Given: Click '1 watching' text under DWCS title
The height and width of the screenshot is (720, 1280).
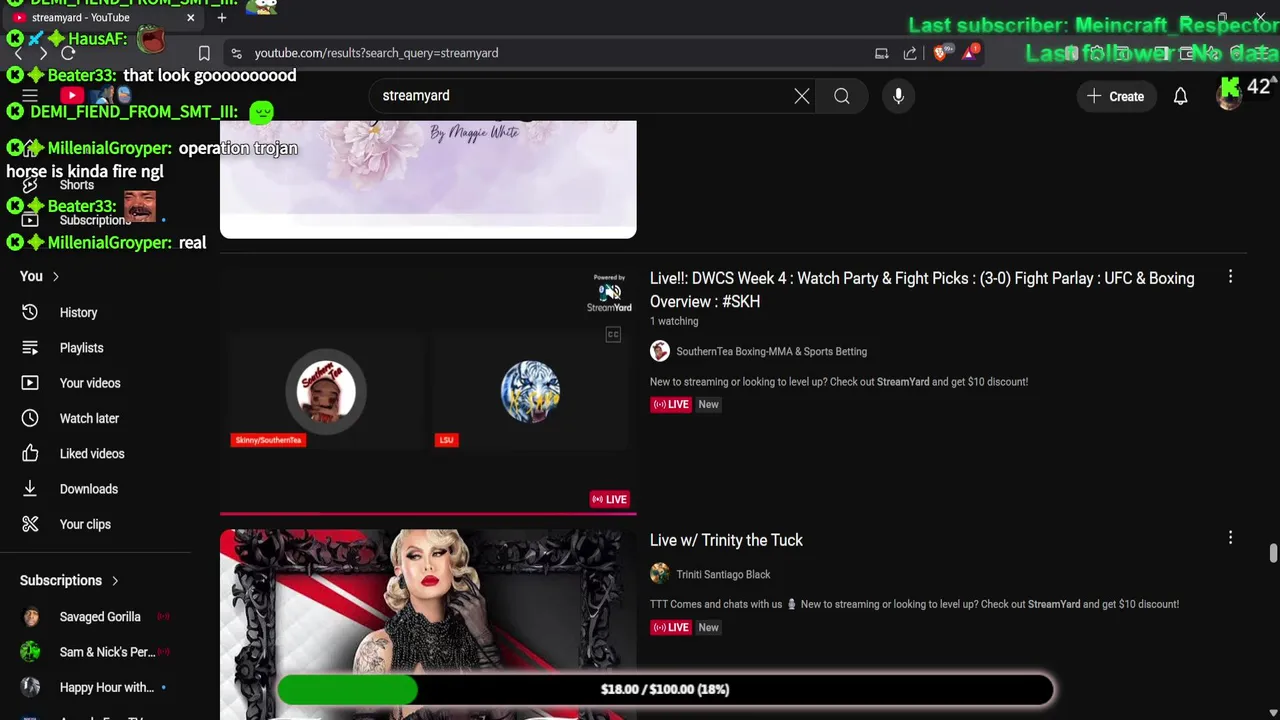Looking at the screenshot, I should pos(674,321).
